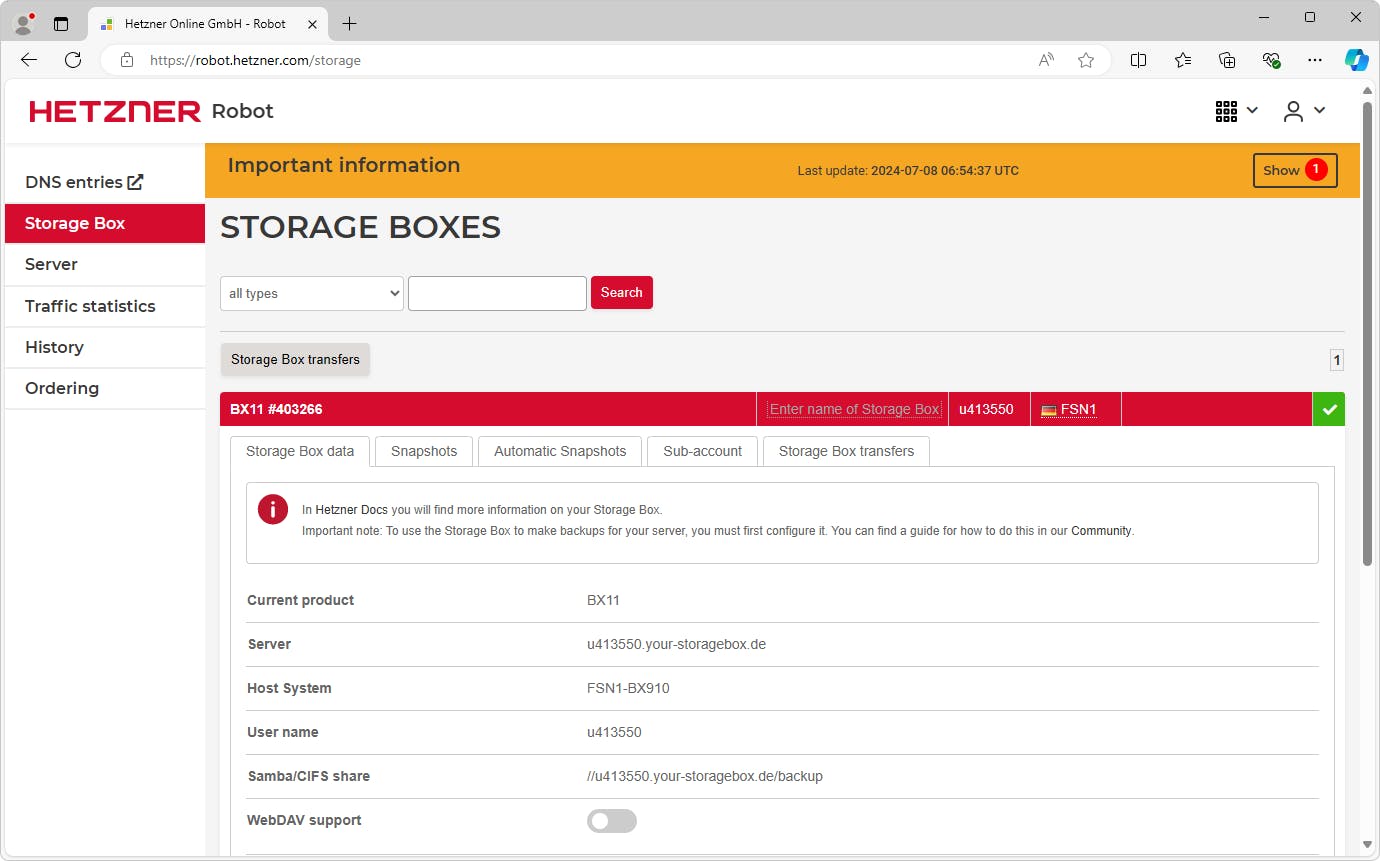View site information via the lock icon

point(127,60)
